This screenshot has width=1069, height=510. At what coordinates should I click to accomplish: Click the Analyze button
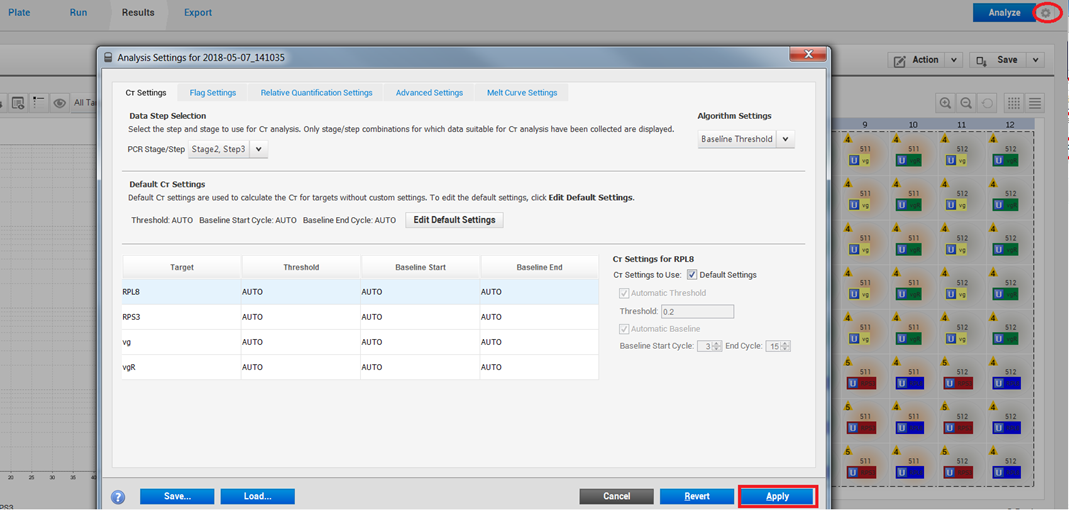(x=1005, y=12)
